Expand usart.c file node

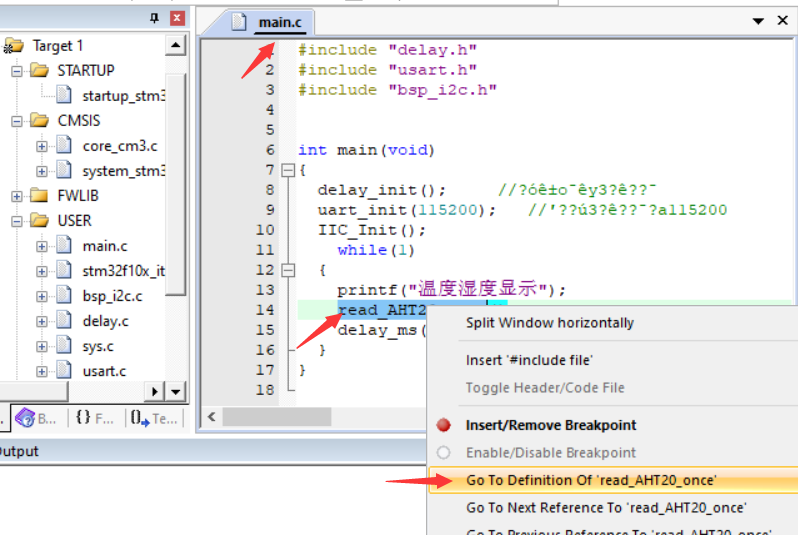click(42, 372)
